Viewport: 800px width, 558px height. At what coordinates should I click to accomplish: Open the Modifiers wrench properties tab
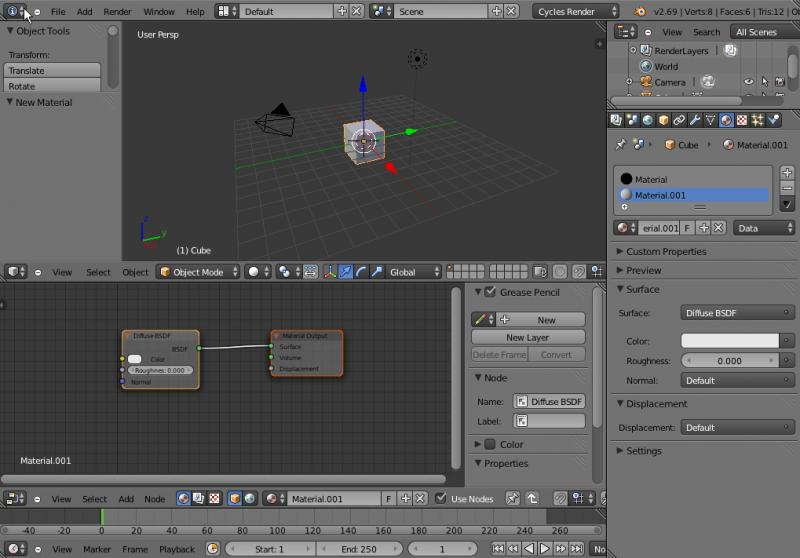(694, 120)
